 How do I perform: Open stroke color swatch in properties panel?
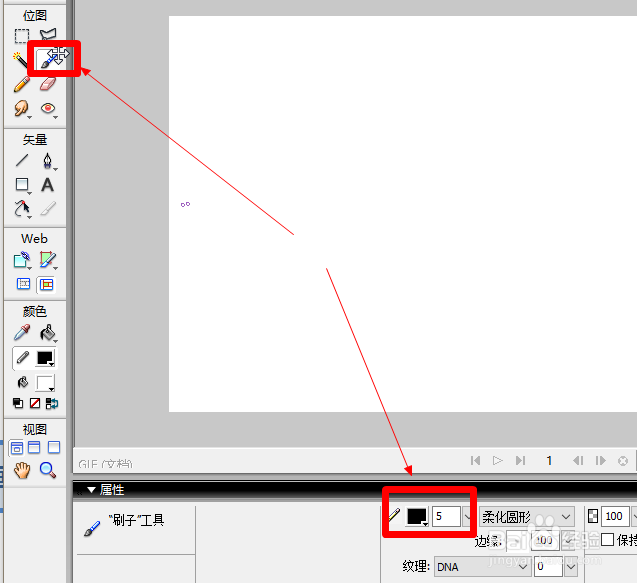(417, 517)
